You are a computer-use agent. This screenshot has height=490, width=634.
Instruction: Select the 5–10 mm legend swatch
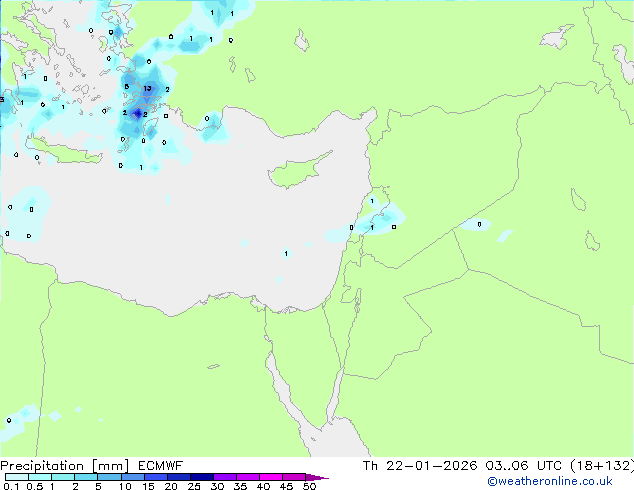(x=109, y=477)
